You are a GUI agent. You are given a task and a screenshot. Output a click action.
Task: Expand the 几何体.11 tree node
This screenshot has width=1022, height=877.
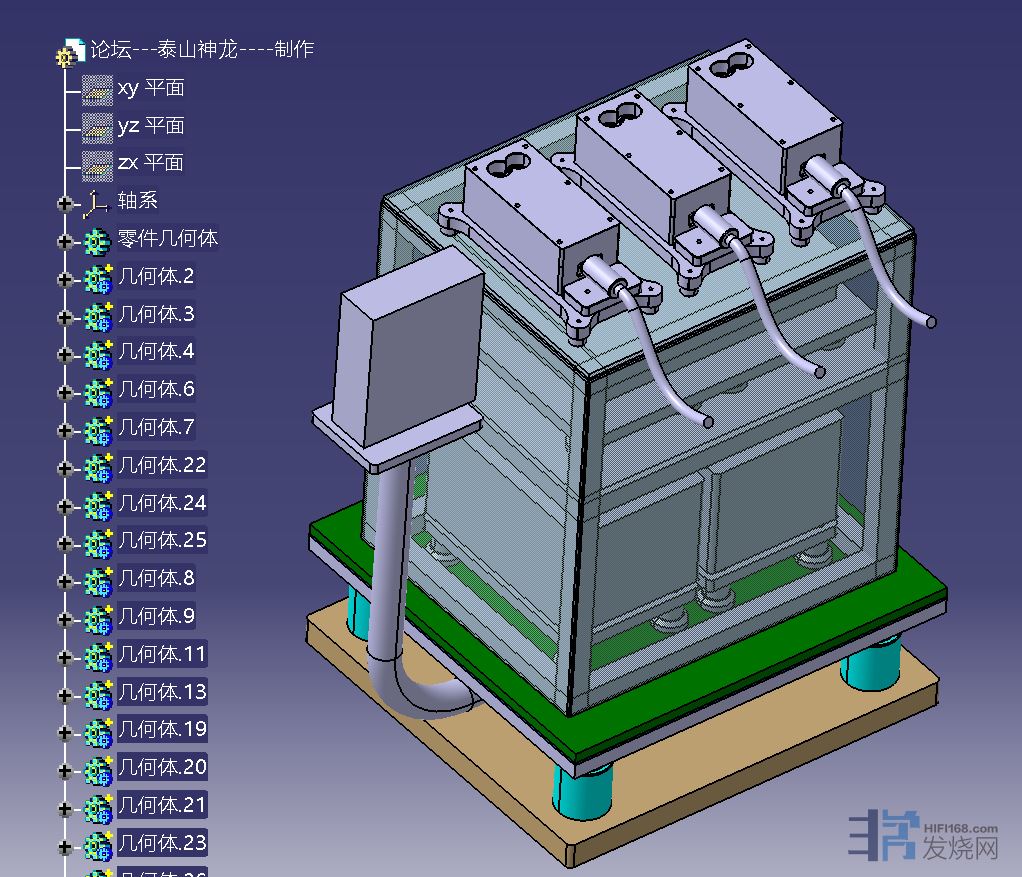coord(66,657)
